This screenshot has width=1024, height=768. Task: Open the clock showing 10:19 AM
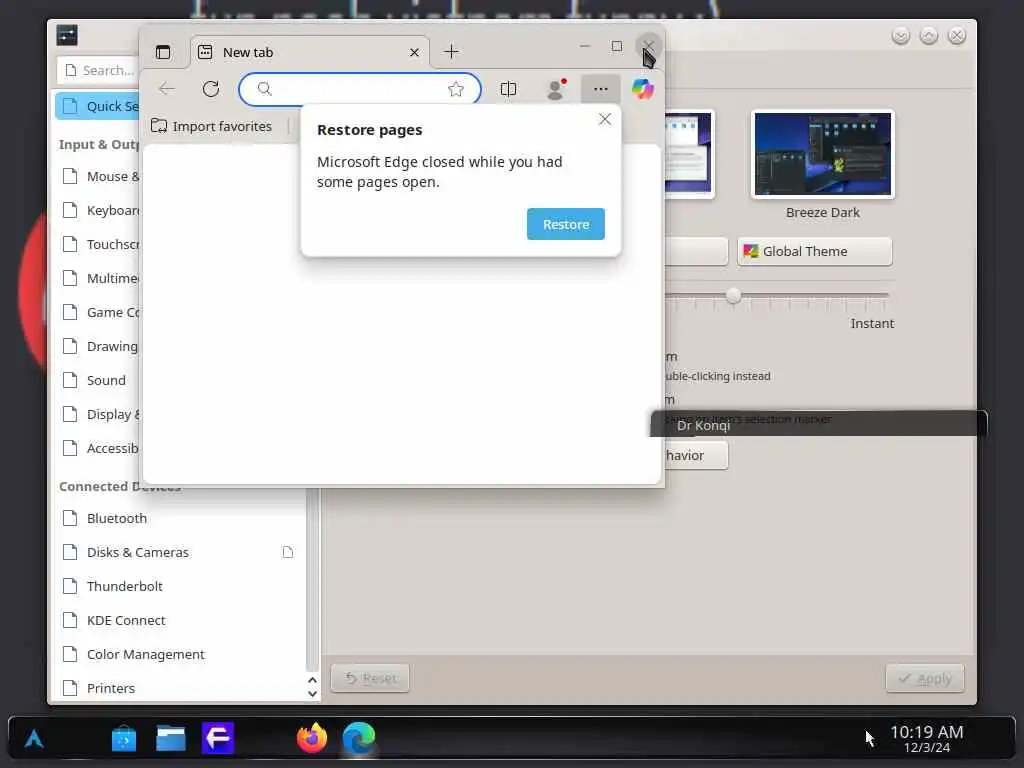coord(926,739)
